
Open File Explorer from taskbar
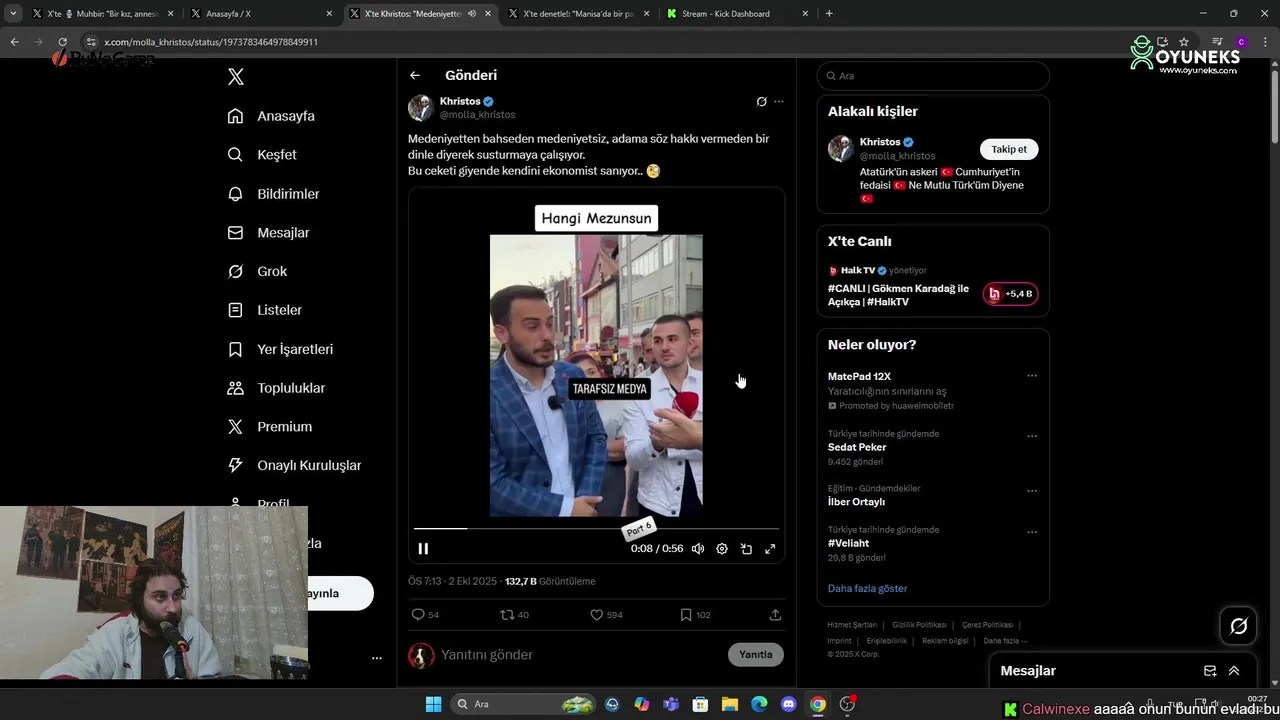(730, 704)
